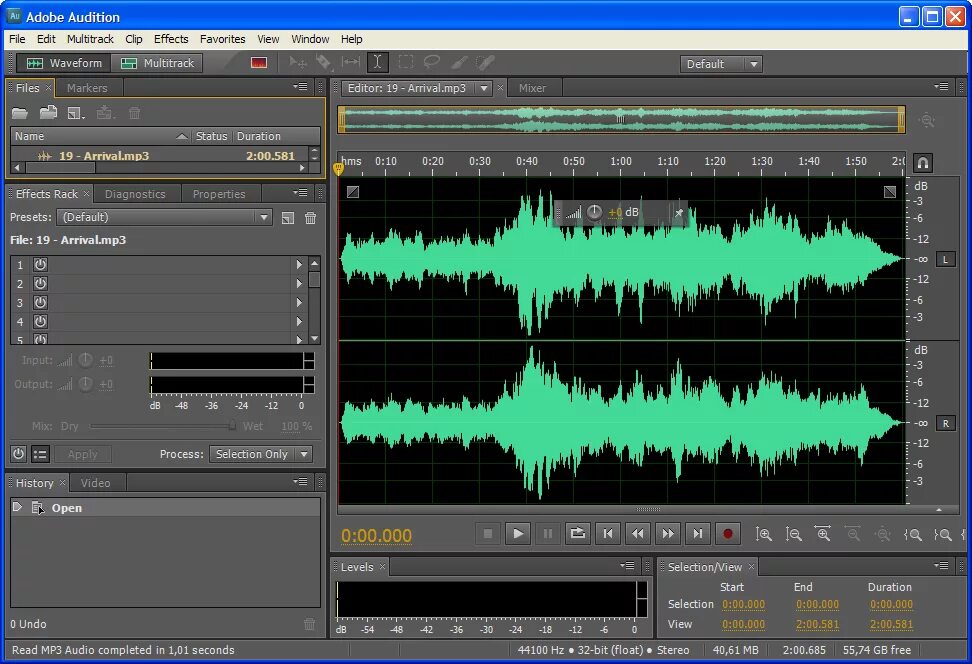Toggle power for effect slot 1

tap(40, 265)
